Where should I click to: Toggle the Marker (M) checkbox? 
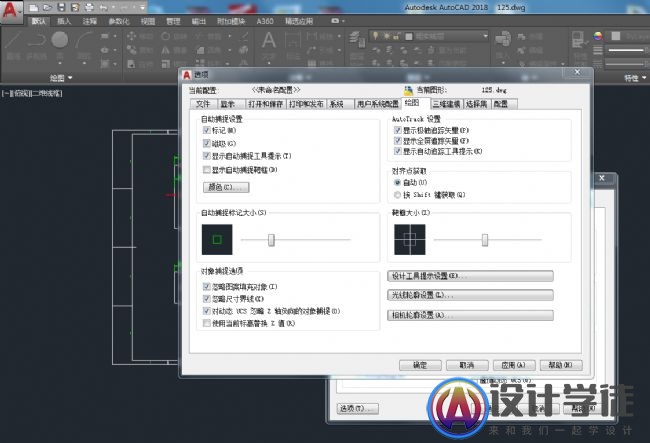207,130
